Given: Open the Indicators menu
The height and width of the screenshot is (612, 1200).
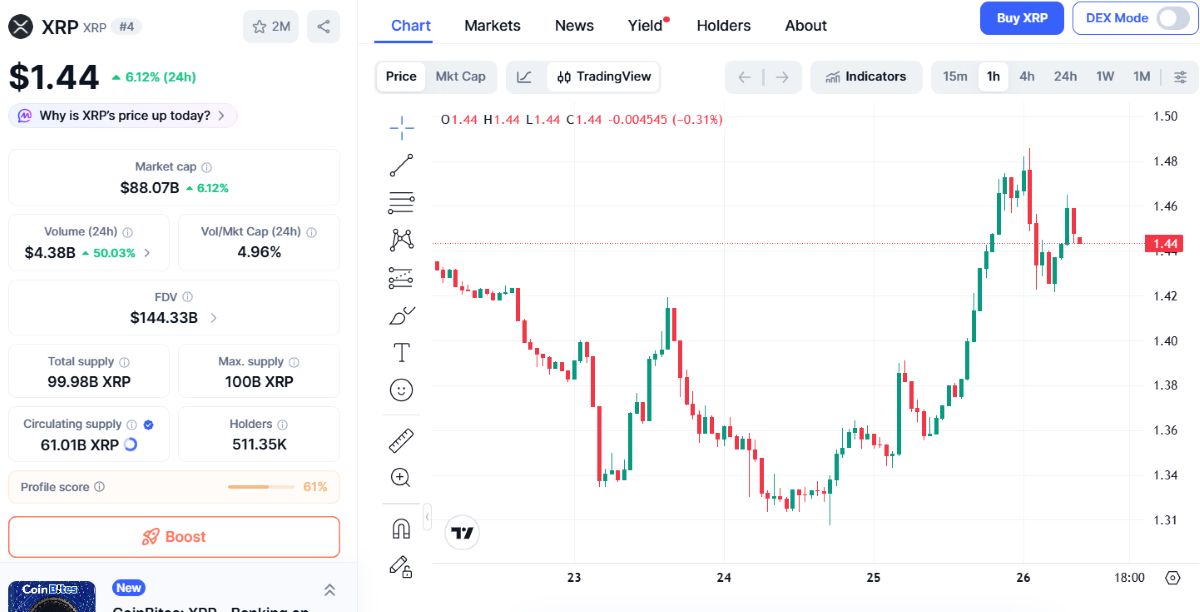Looking at the screenshot, I should (x=865, y=77).
